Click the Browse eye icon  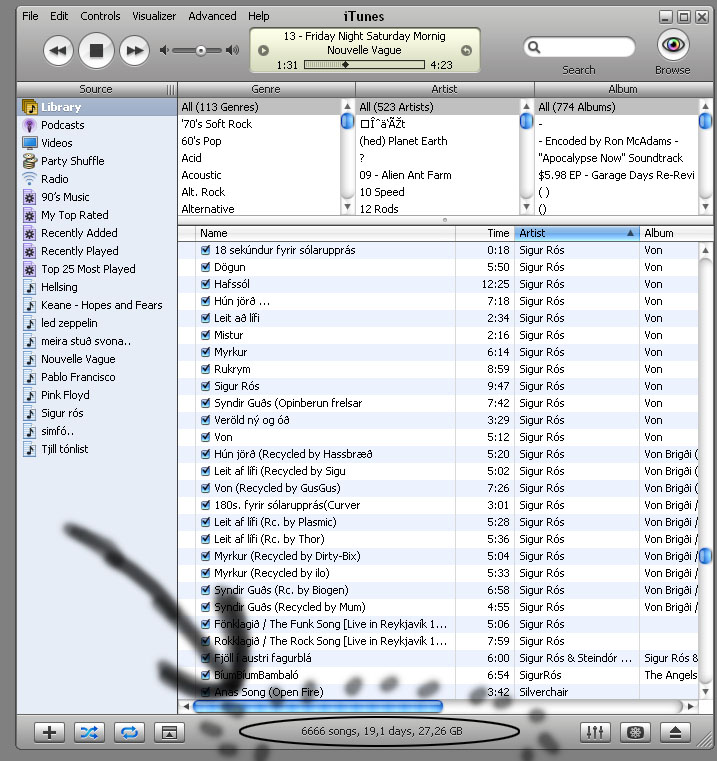coord(673,45)
